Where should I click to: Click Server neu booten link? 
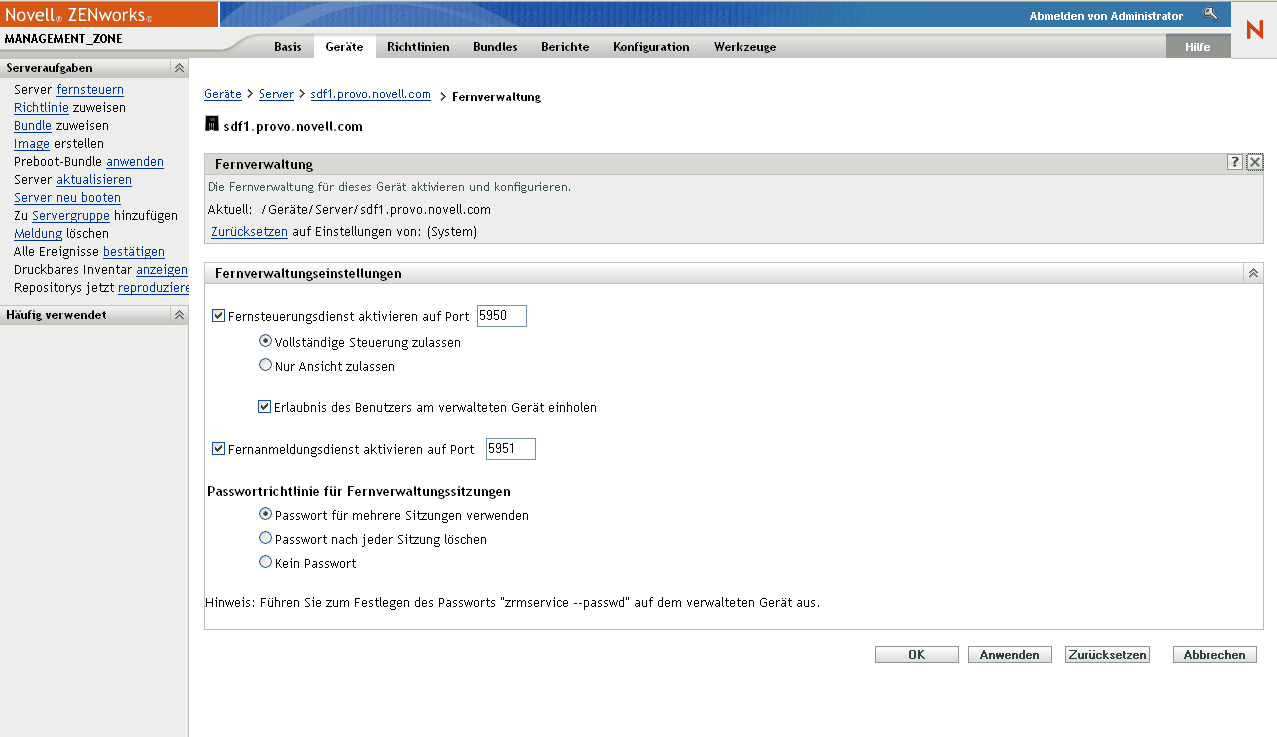point(67,198)
